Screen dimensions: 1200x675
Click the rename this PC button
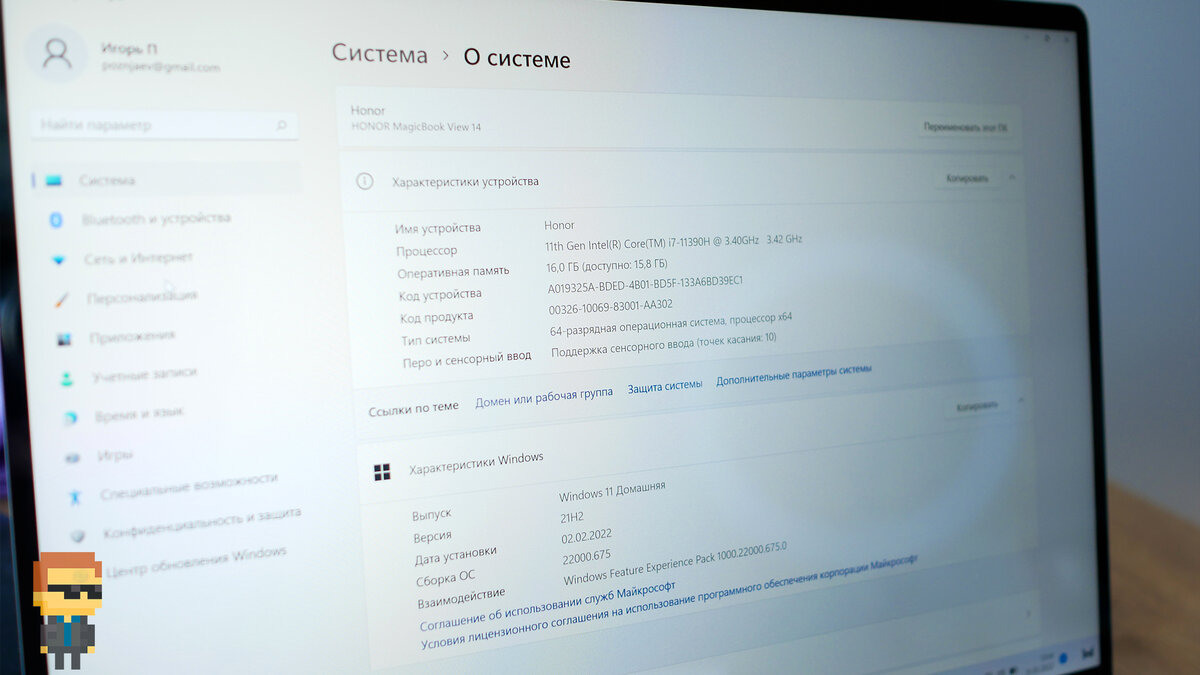click(965, 128)
